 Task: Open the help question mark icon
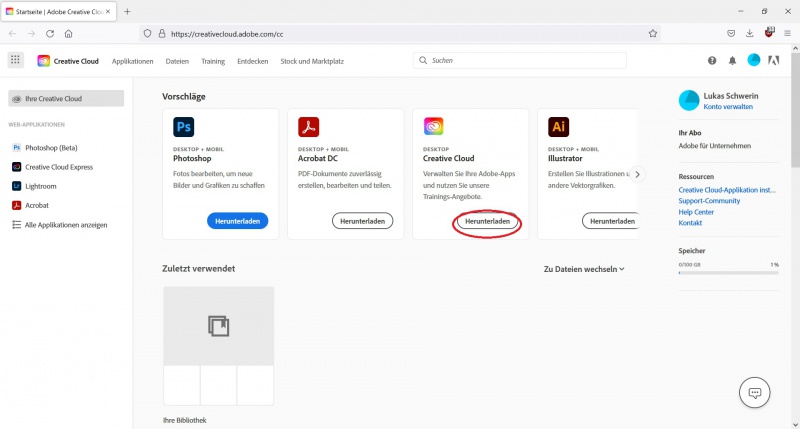click(712, 61)
